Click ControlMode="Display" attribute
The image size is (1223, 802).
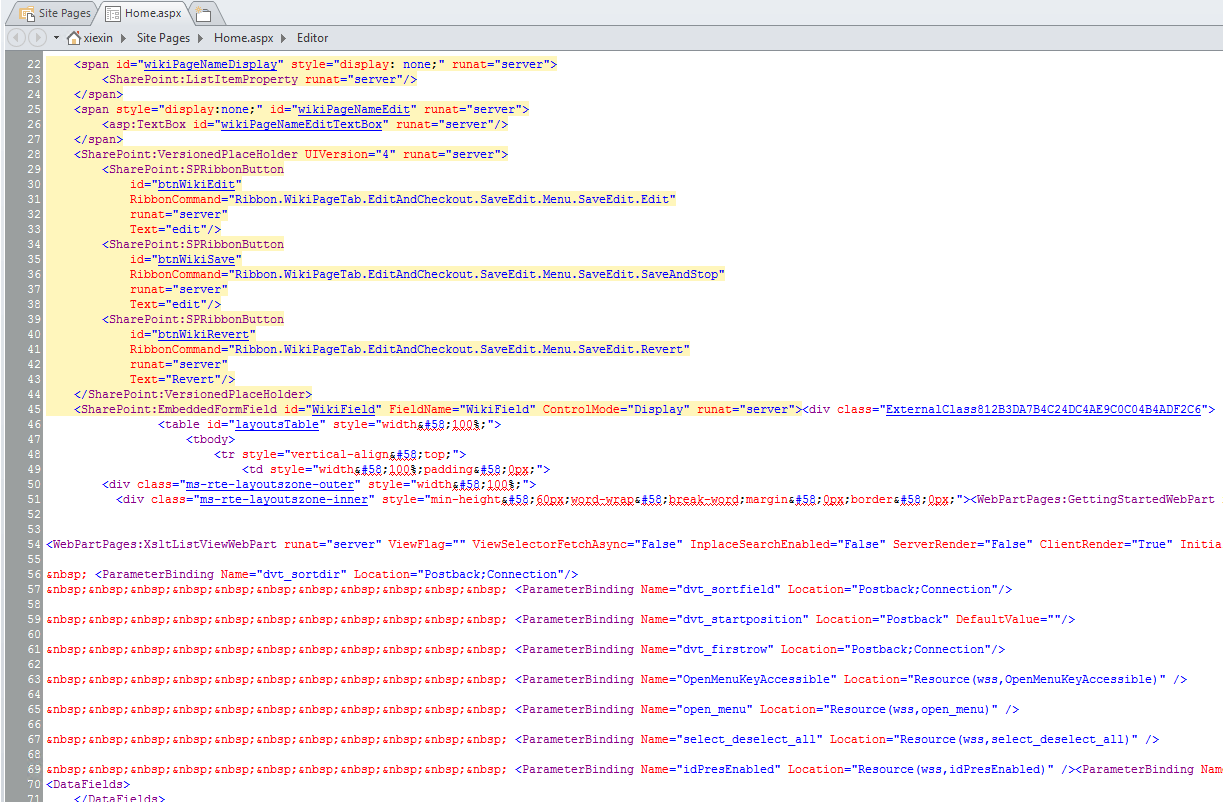616,409
